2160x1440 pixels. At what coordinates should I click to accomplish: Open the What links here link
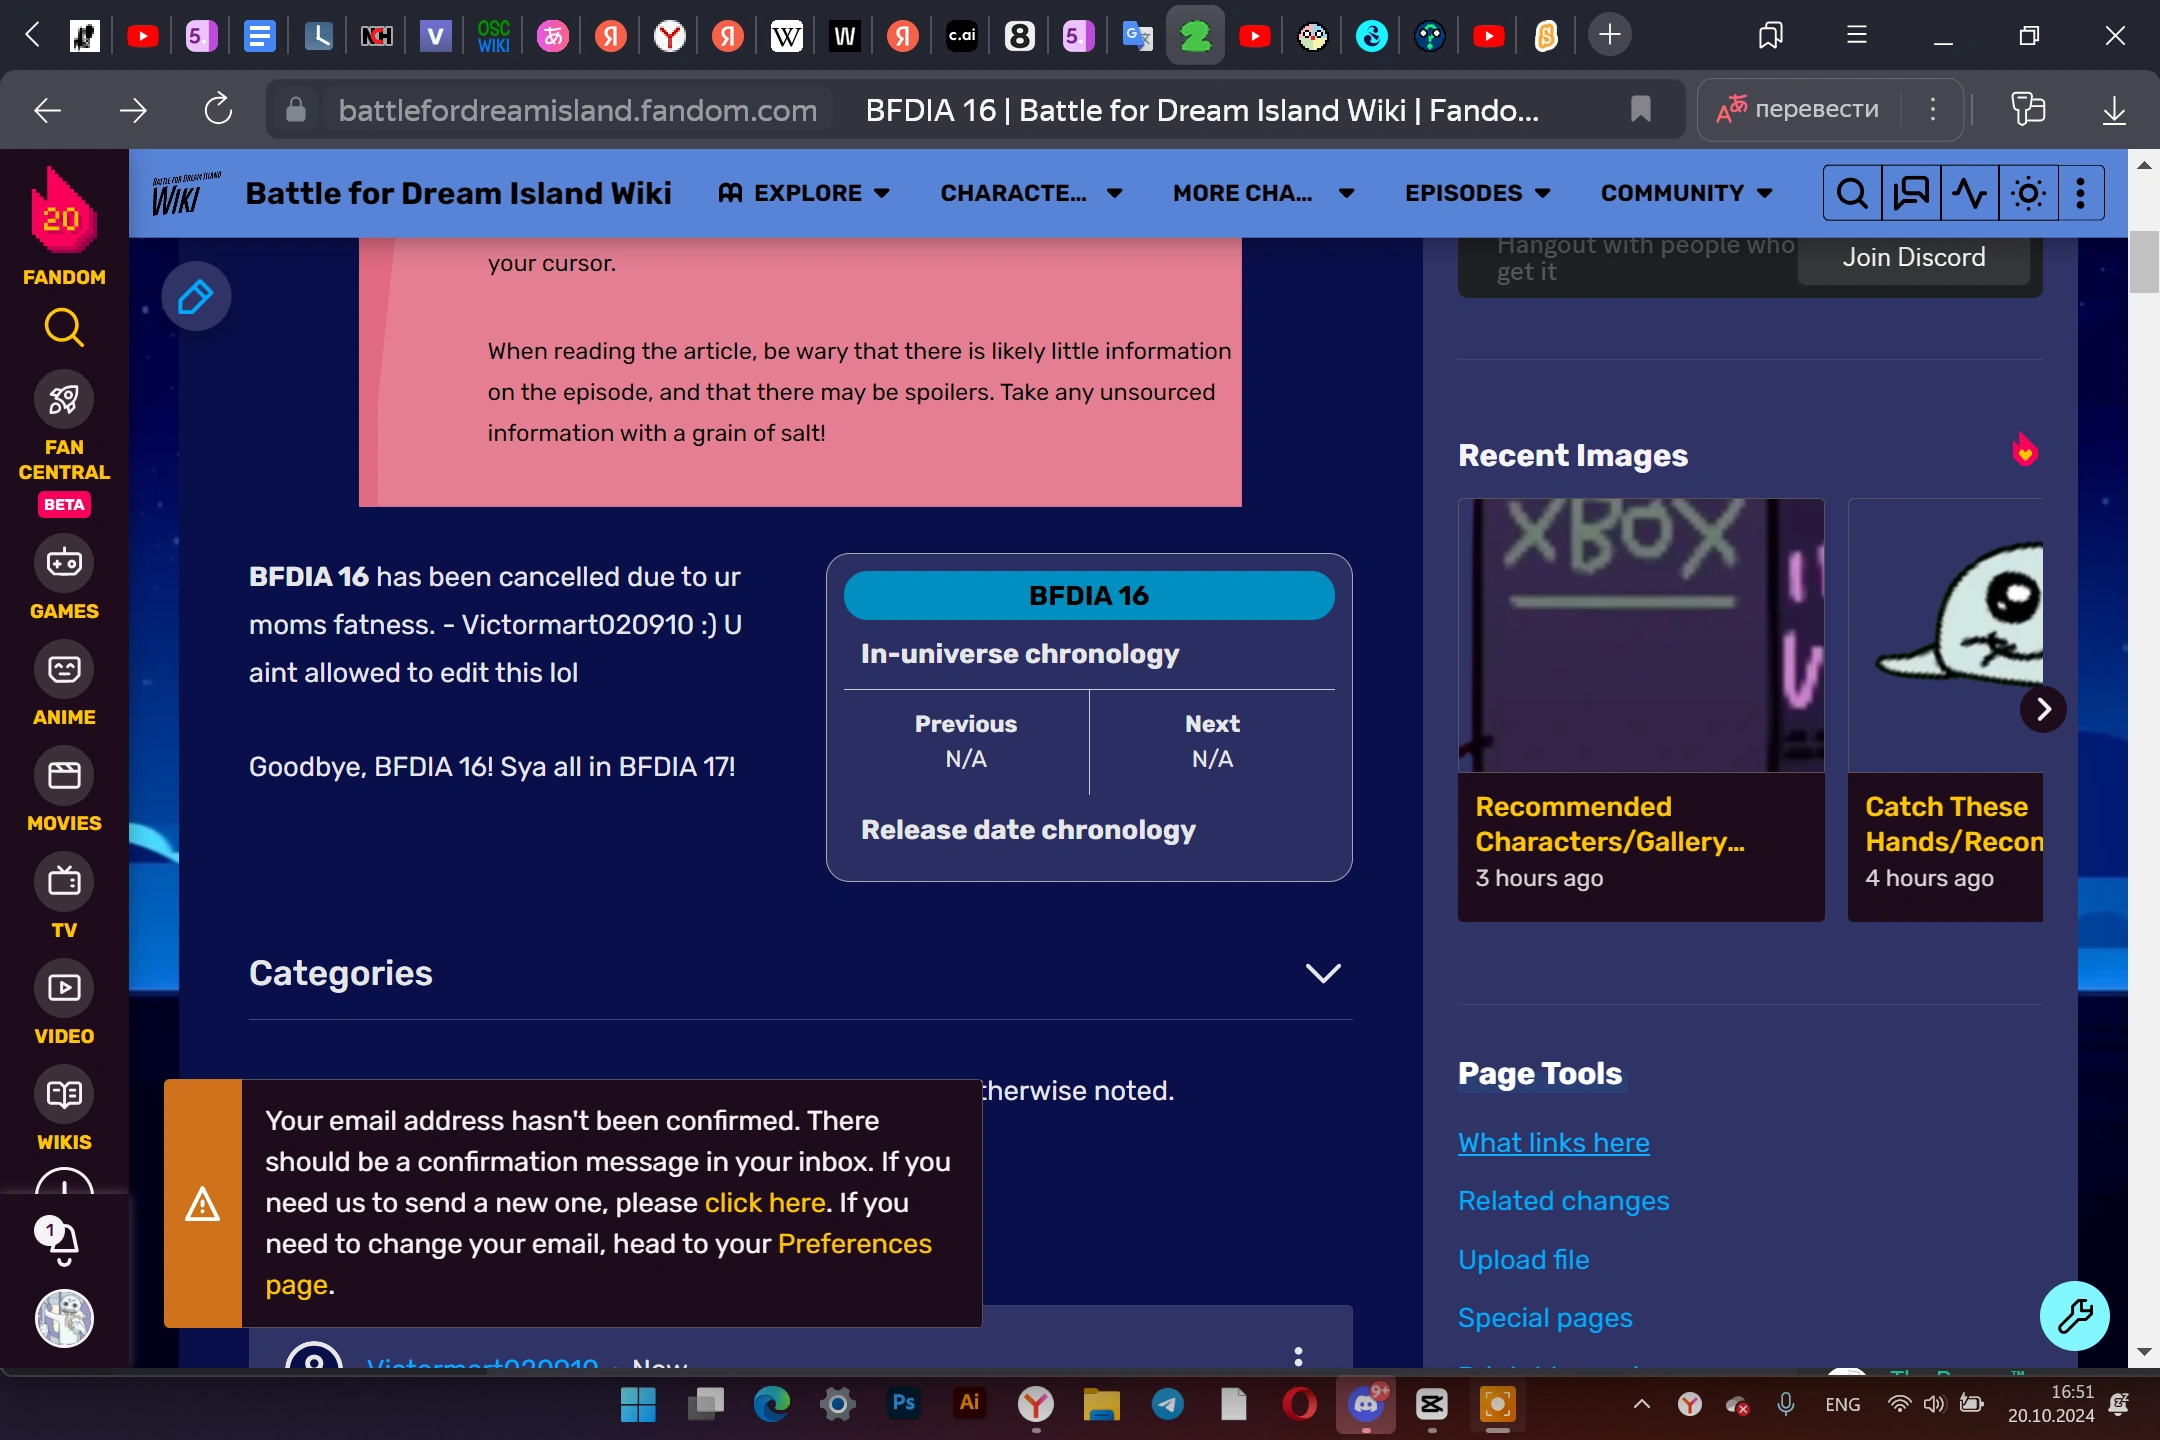[1553, 1143]
